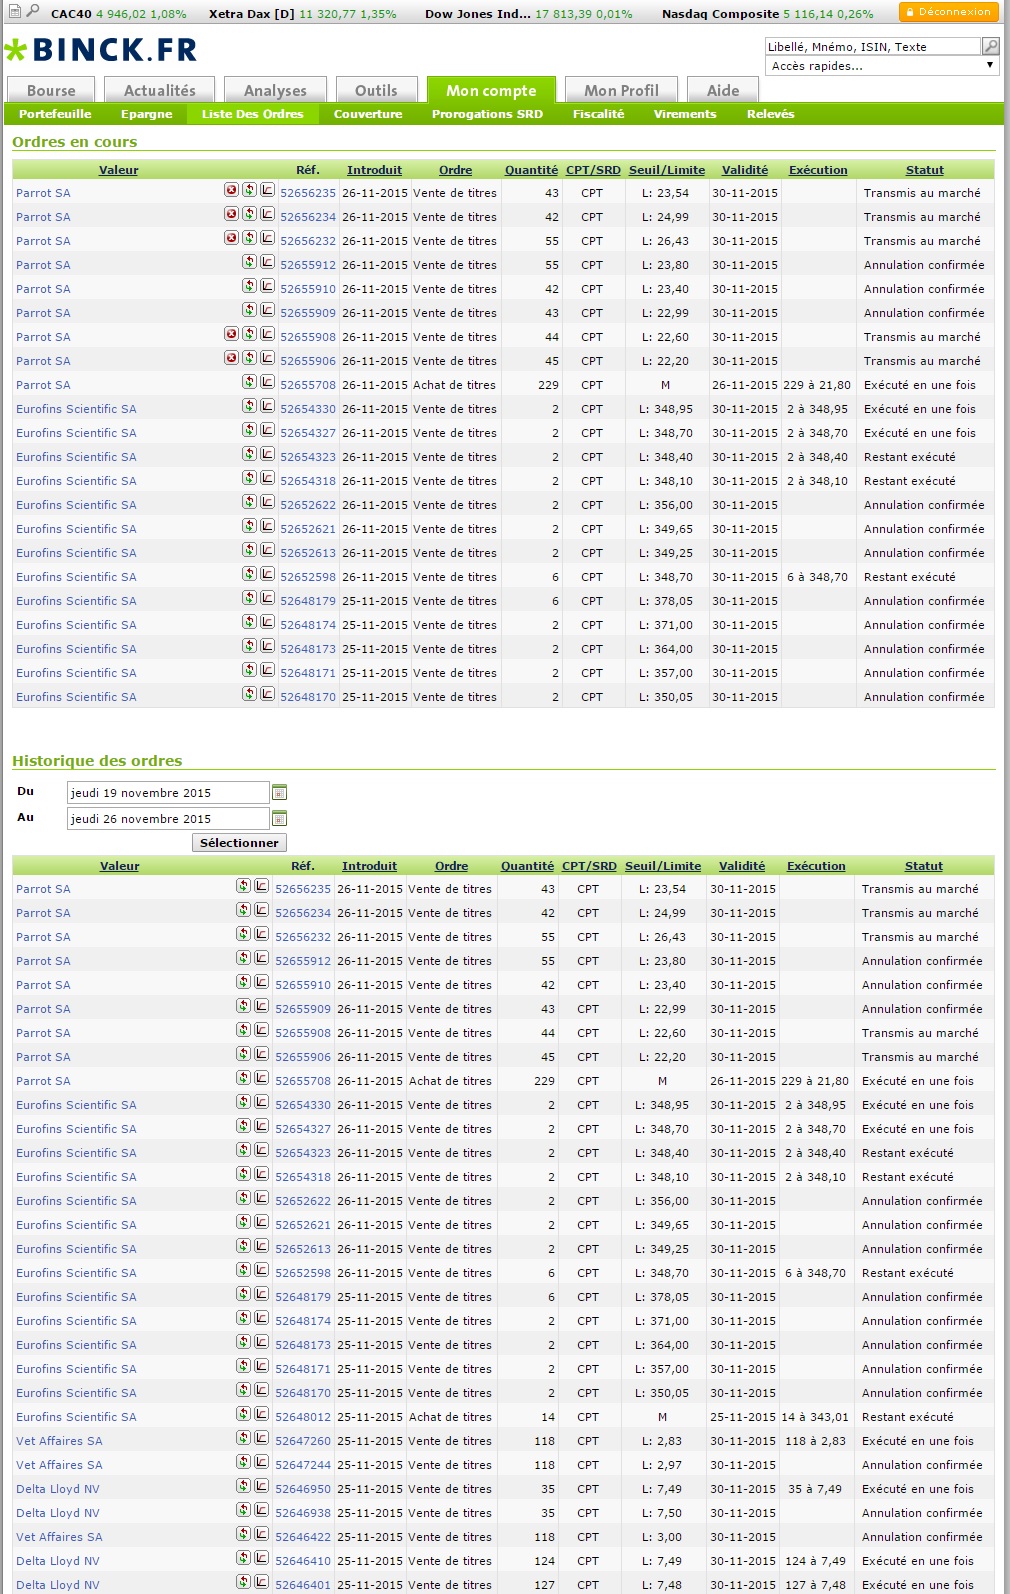The image size is (1010, 1594).
Task: Open the Fiscalité submenu item
Action: tap(598, 114)
